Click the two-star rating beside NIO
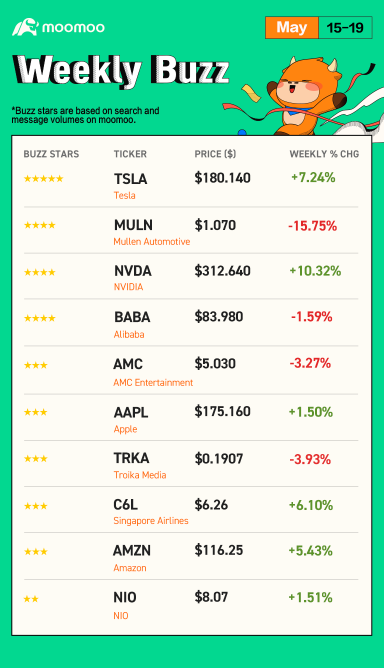Viewport: 384px width, 668px height. (x=31, y=599)
